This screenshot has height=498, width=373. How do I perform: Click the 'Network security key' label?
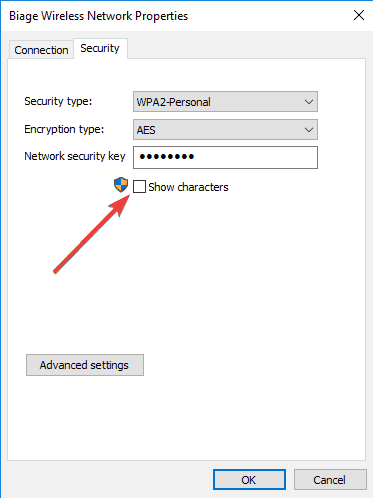pyautogui.click(x=75, y=156)
